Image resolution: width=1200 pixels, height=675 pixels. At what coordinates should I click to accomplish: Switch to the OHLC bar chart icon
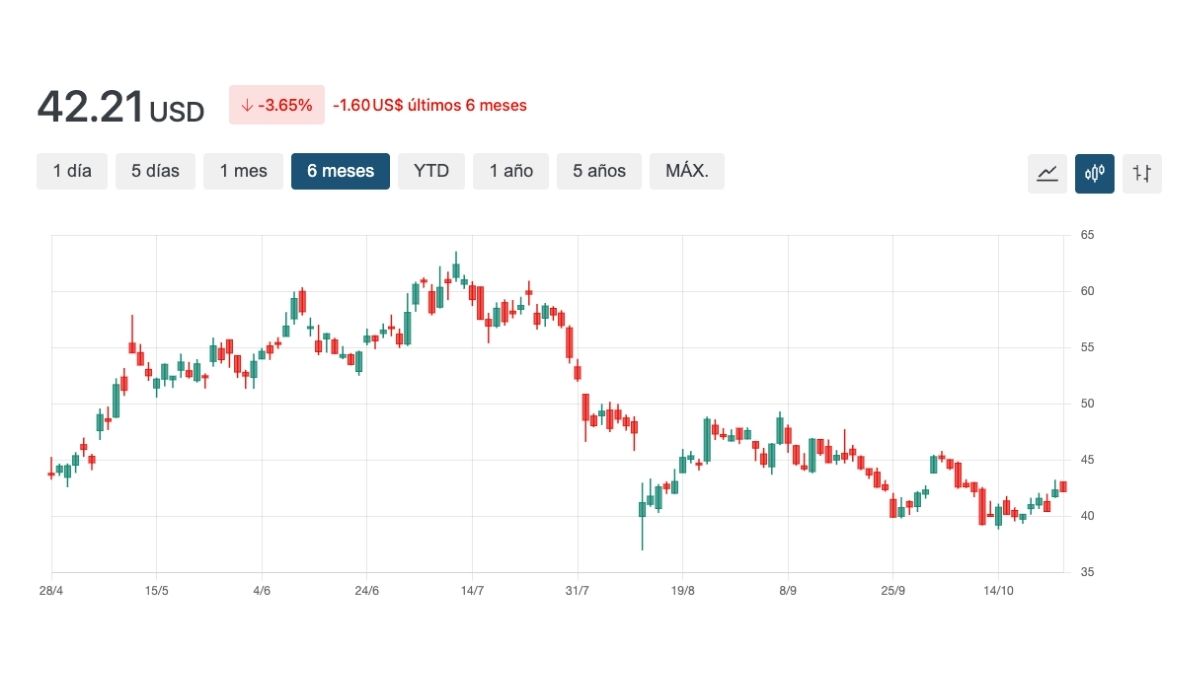(x=1142, y=173)
